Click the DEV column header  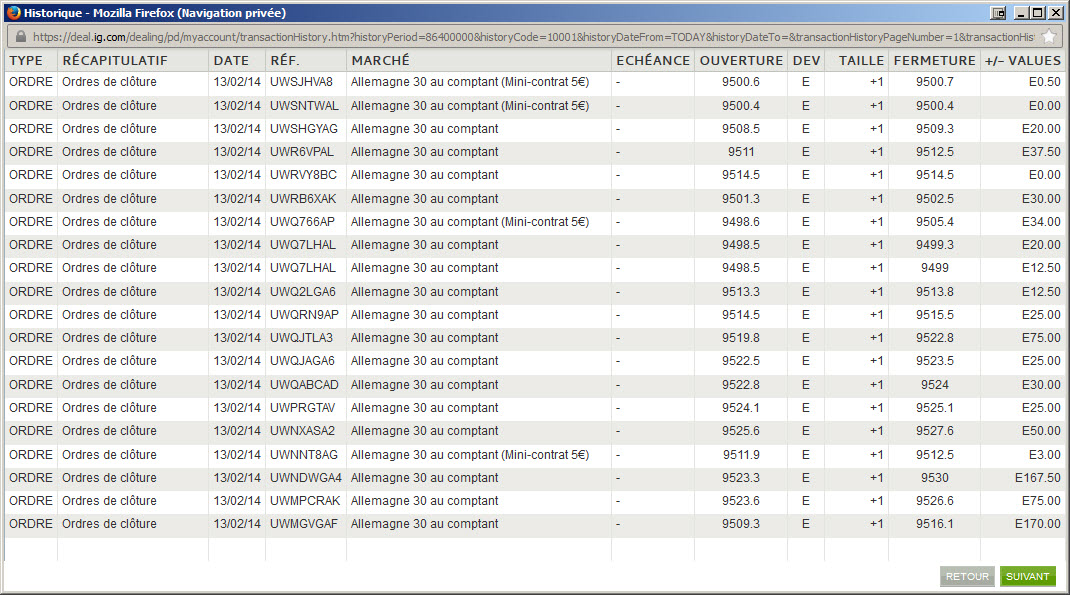tap(807, 61)
